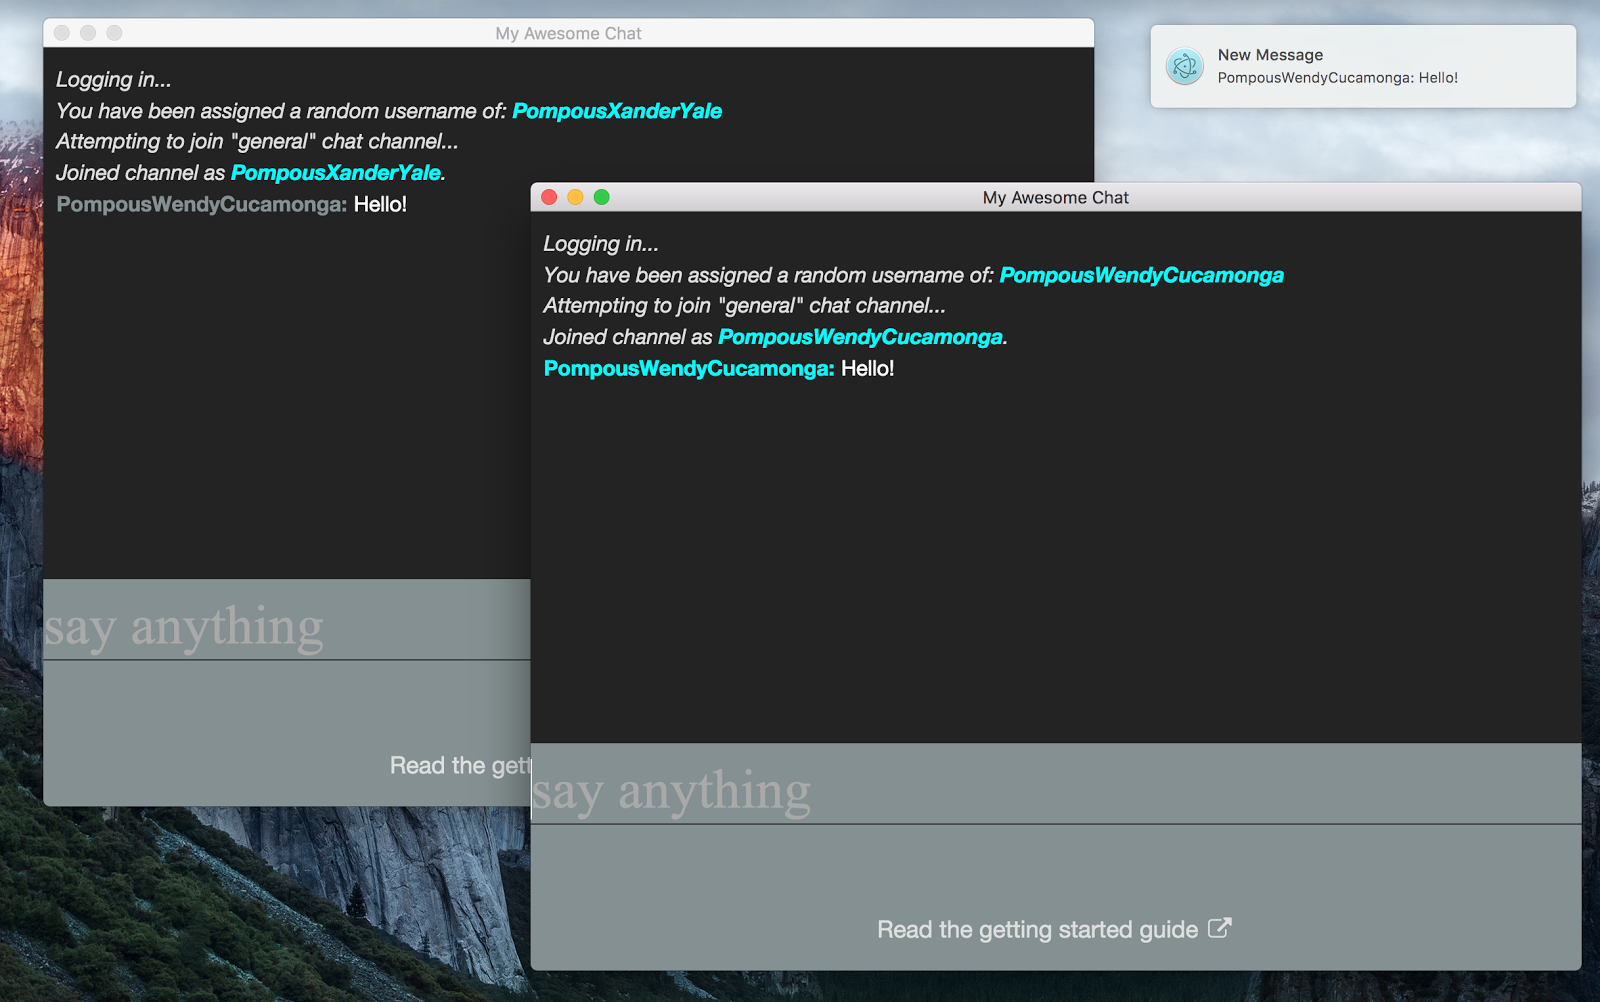Open the "Read the getting started guide" link
This screenshot has height=1002, width=1600.
(1037, 930)
